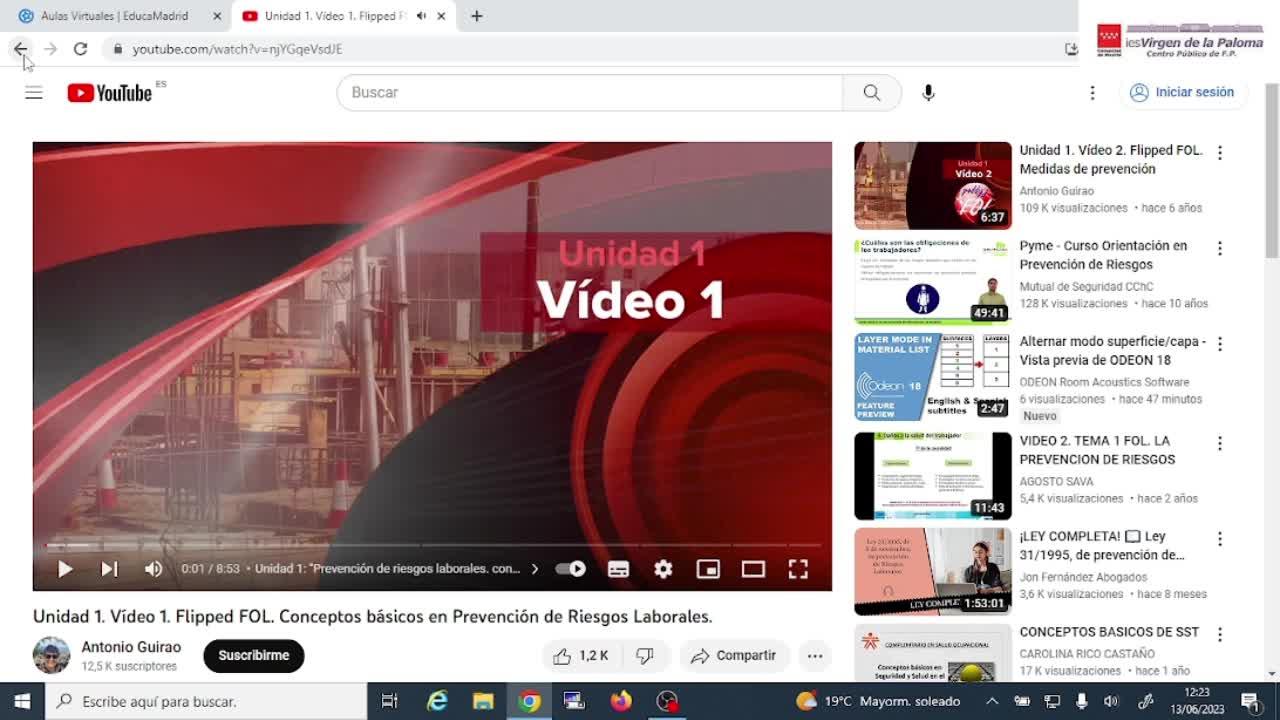Toggle subtitles on the video
The image size is (1280, 720).
pyautogui.click(x=618, y=569)
